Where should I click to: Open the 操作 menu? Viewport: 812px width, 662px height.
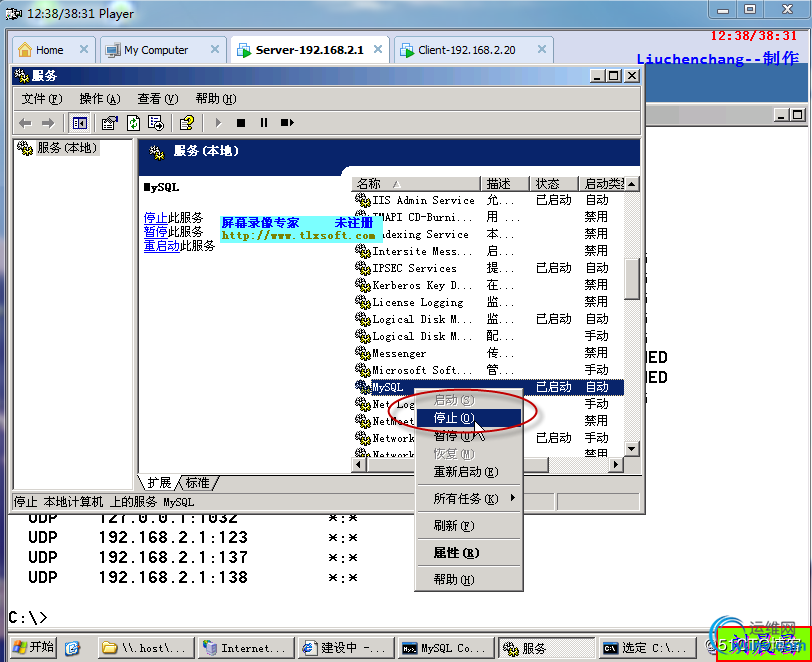[x=99, y=98]
